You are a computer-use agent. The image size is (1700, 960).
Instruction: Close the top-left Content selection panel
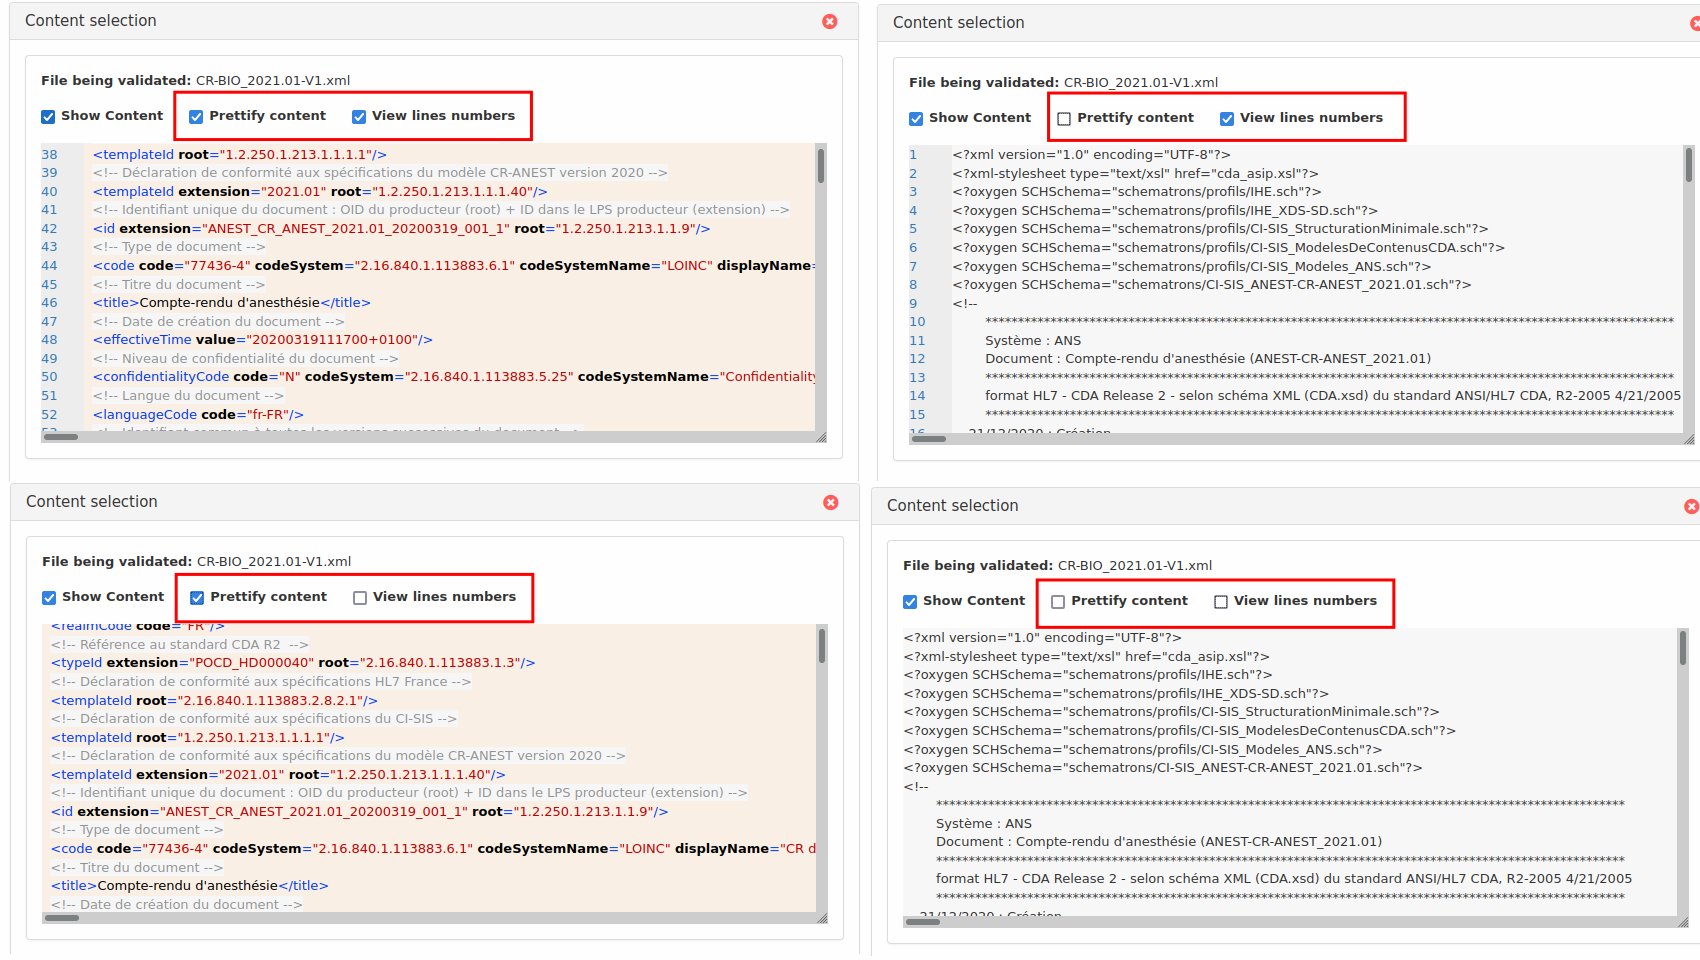[x=829, y=21]
